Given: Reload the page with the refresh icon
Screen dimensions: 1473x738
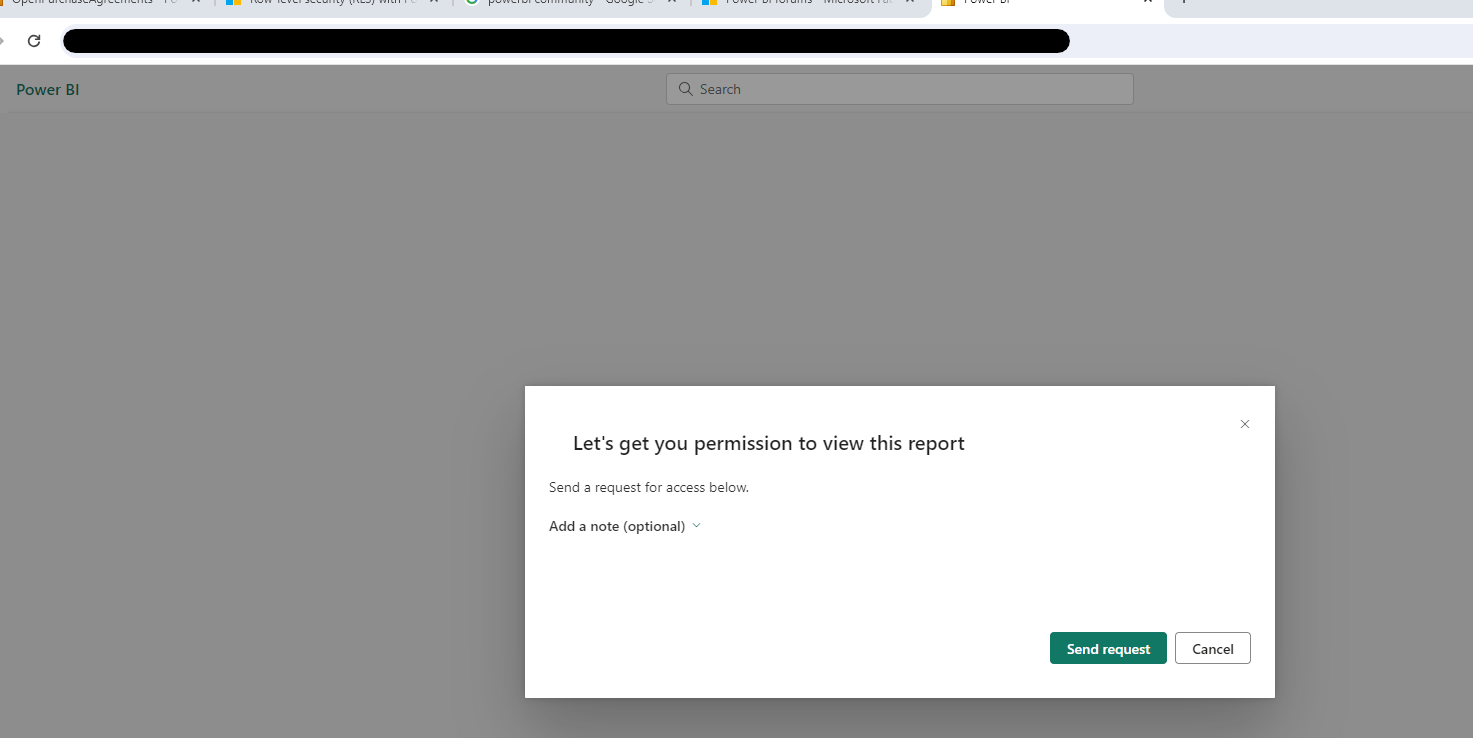Looking at the screenshot, I should click(34, 41).
